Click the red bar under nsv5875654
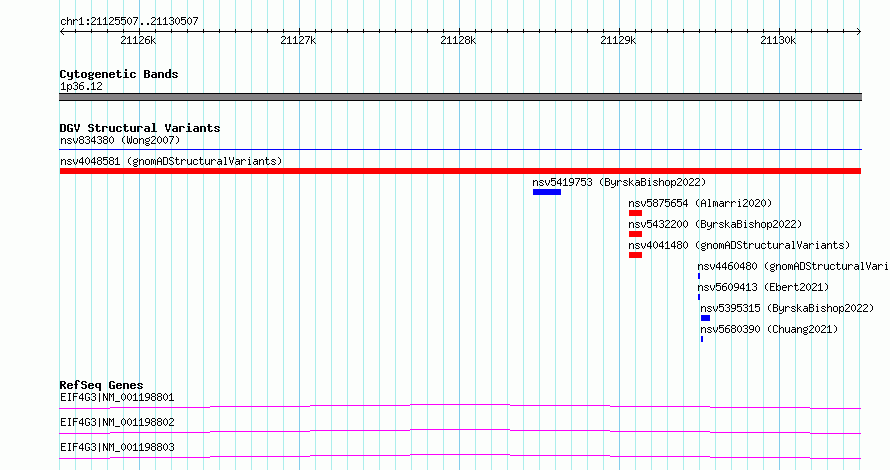The width and height of the screenshot is (890, 470). click(x=635, y=213)
